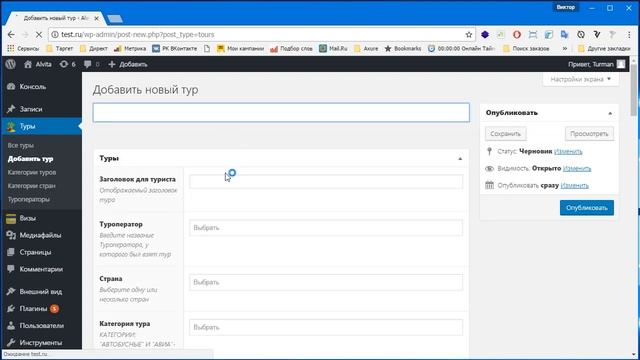
Task: Open the Другие закладки folder
Action: 604,49
